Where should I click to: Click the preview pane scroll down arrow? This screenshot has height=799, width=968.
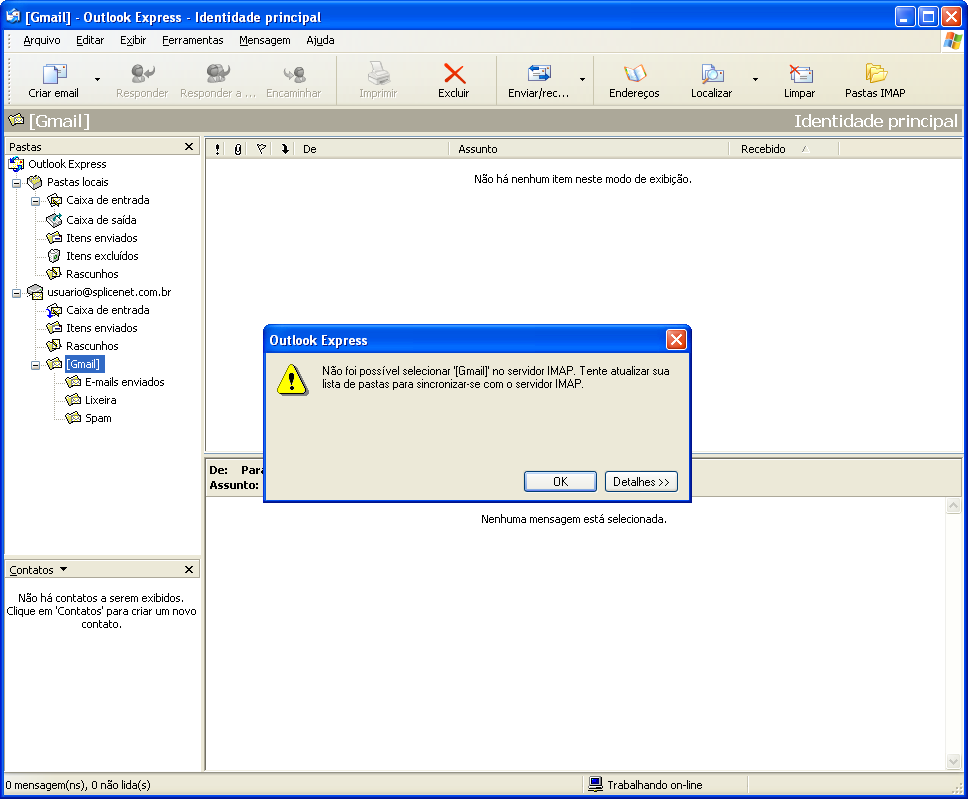(953, 761)
